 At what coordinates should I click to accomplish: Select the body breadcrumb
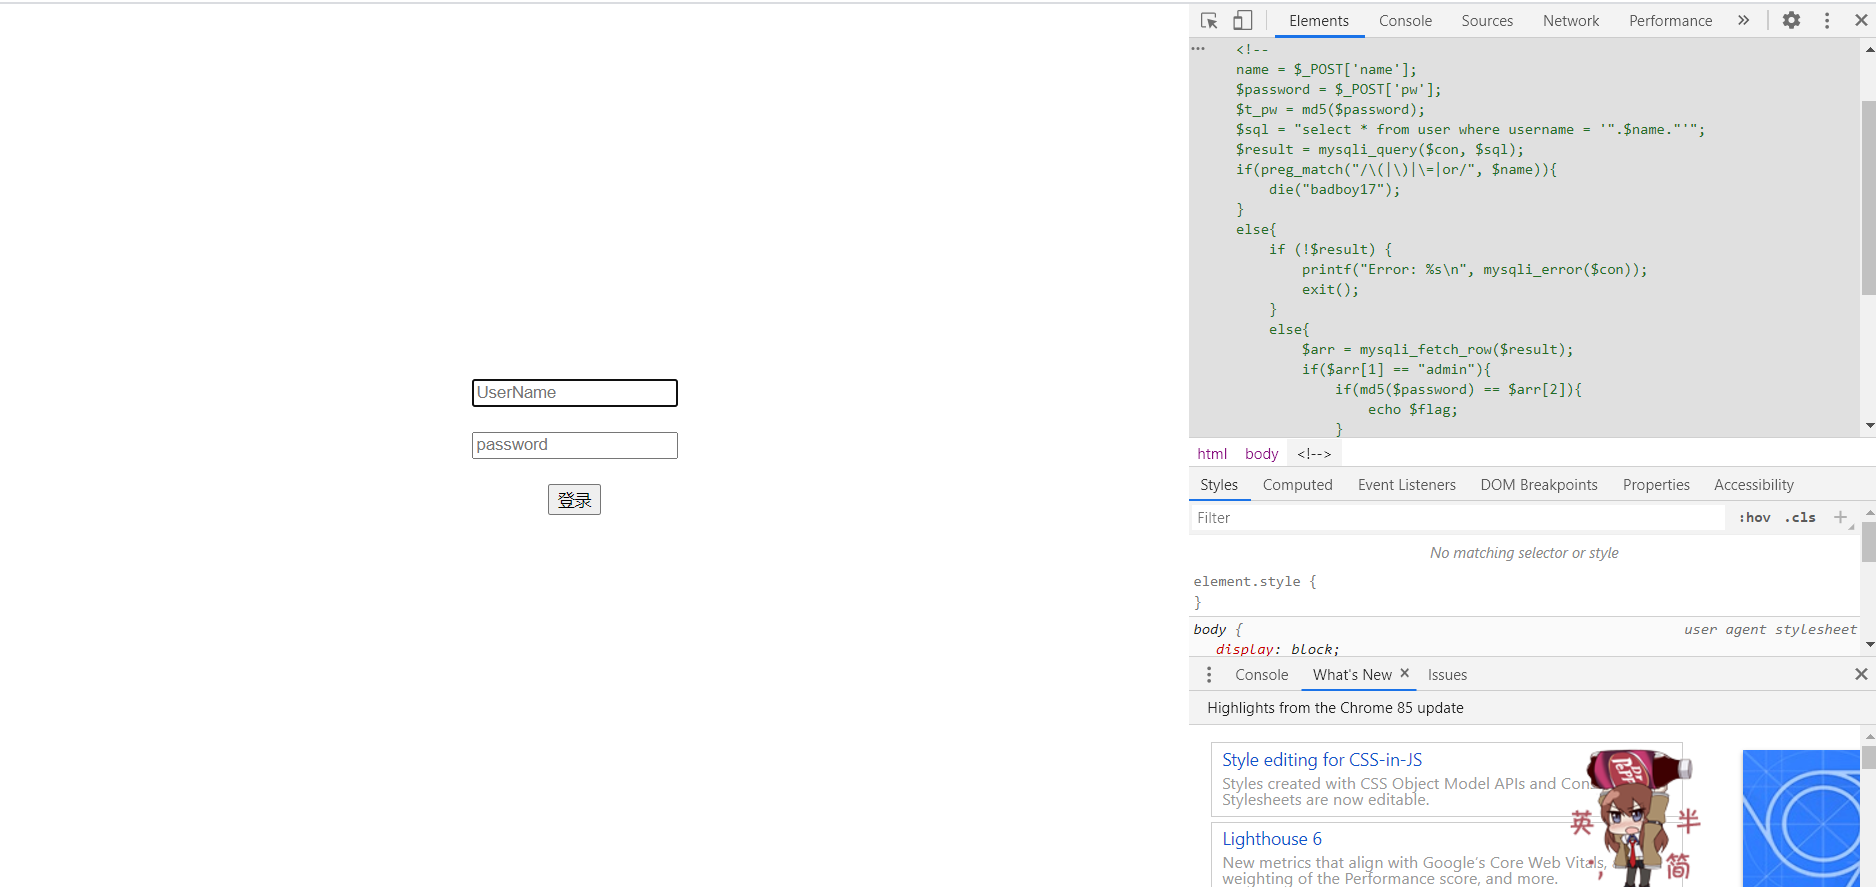[1261, 454]
